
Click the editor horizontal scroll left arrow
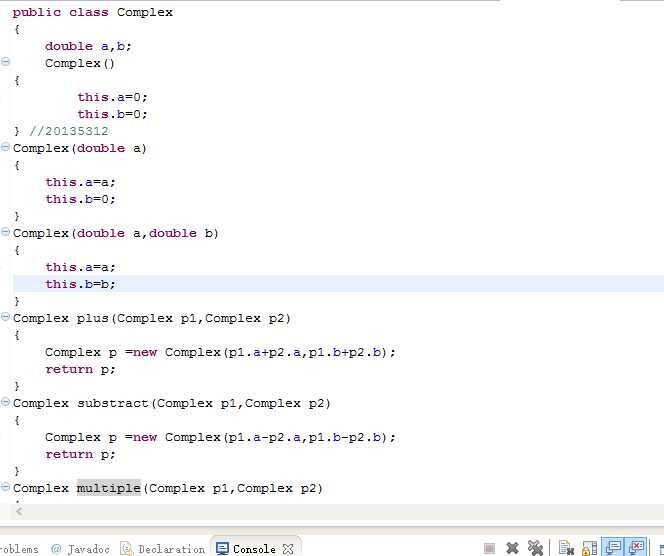click(x=19, y=511)
